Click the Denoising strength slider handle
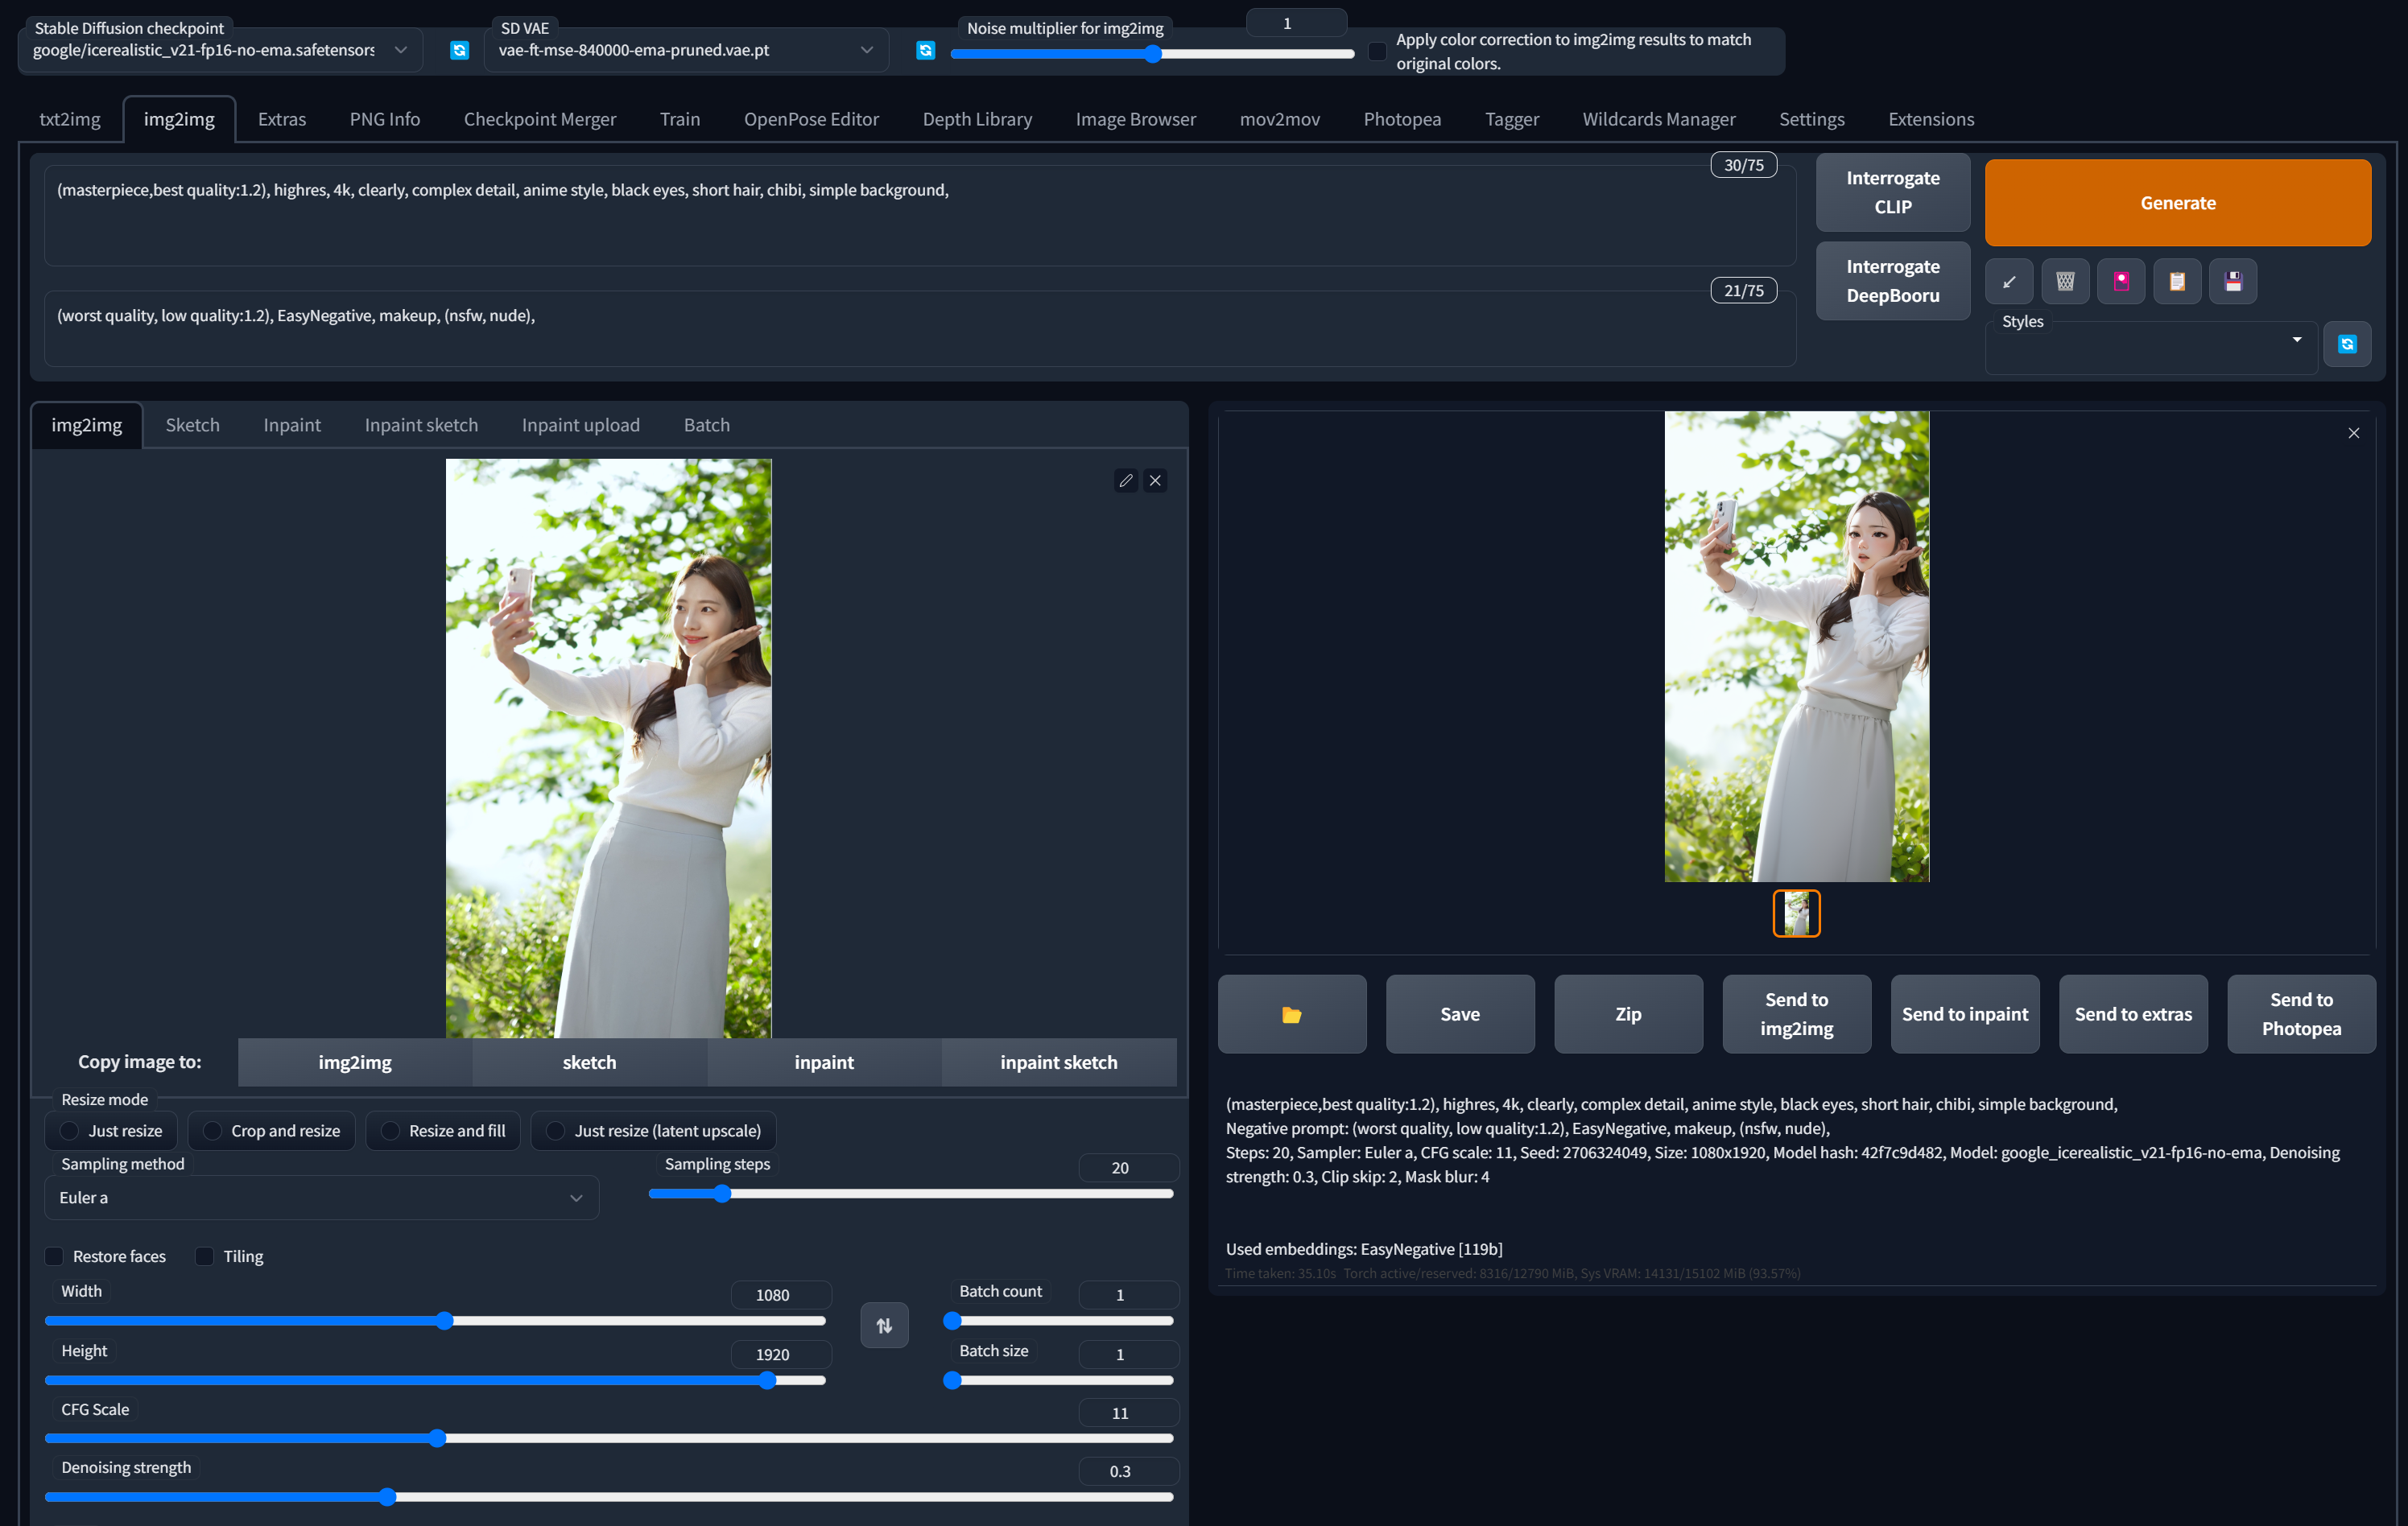 tap(387, 1497)
